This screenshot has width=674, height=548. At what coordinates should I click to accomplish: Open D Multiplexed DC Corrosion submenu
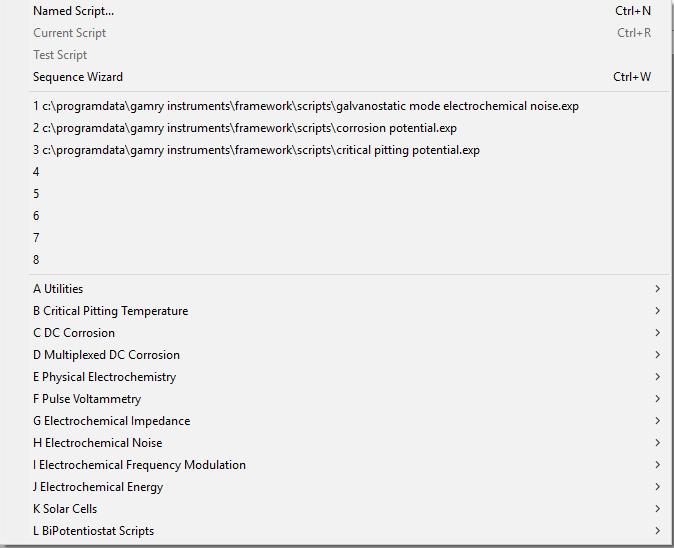pyautogui.click(x=106, y=355)
